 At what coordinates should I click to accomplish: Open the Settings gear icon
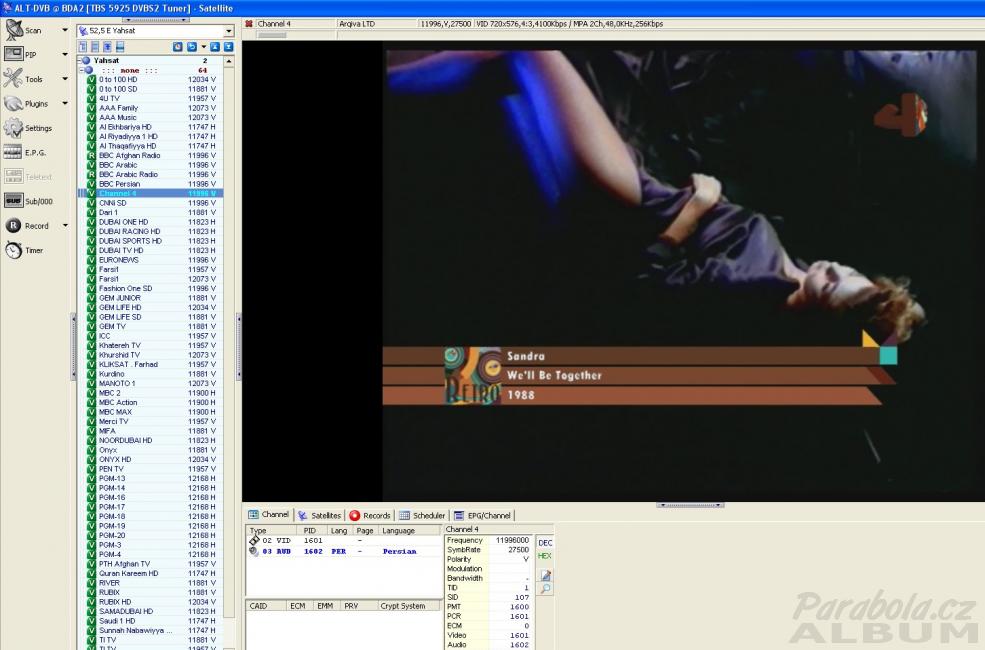[13, 128]
